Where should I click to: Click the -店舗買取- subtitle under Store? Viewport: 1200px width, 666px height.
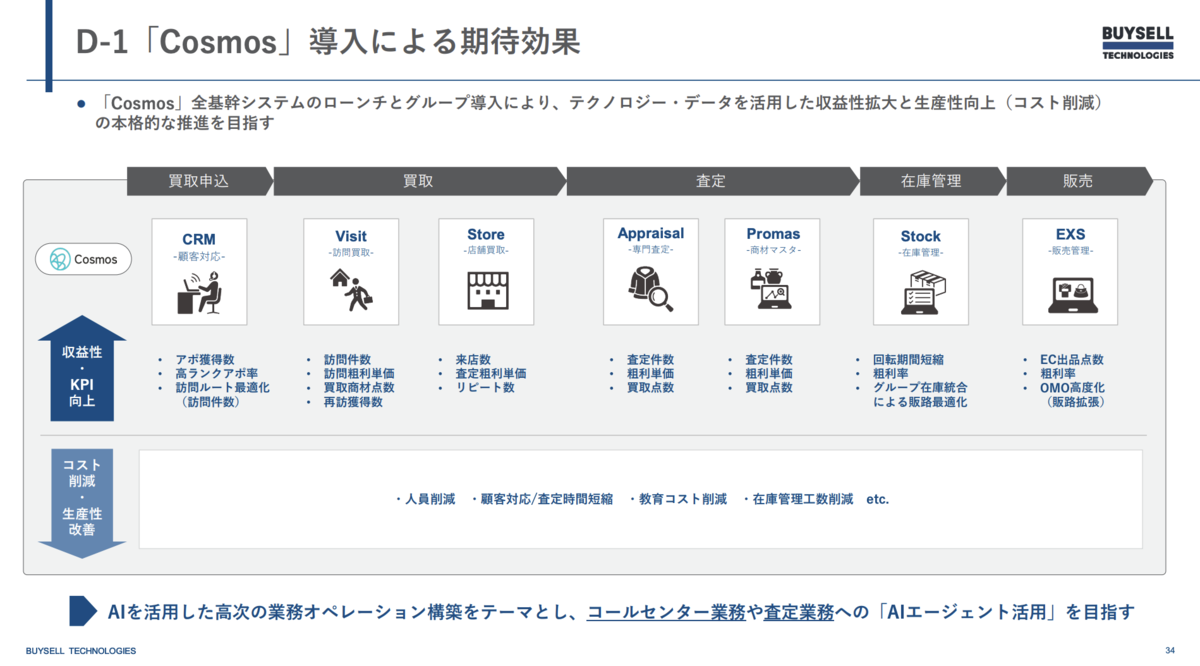(486, 251)
